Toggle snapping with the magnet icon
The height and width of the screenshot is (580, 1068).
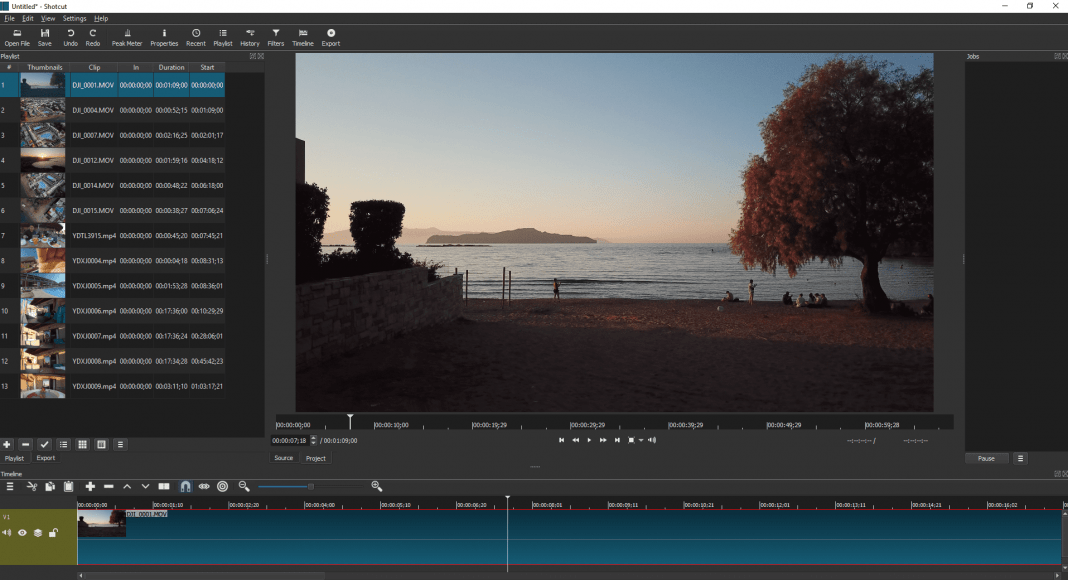click(x=185, y=486)
